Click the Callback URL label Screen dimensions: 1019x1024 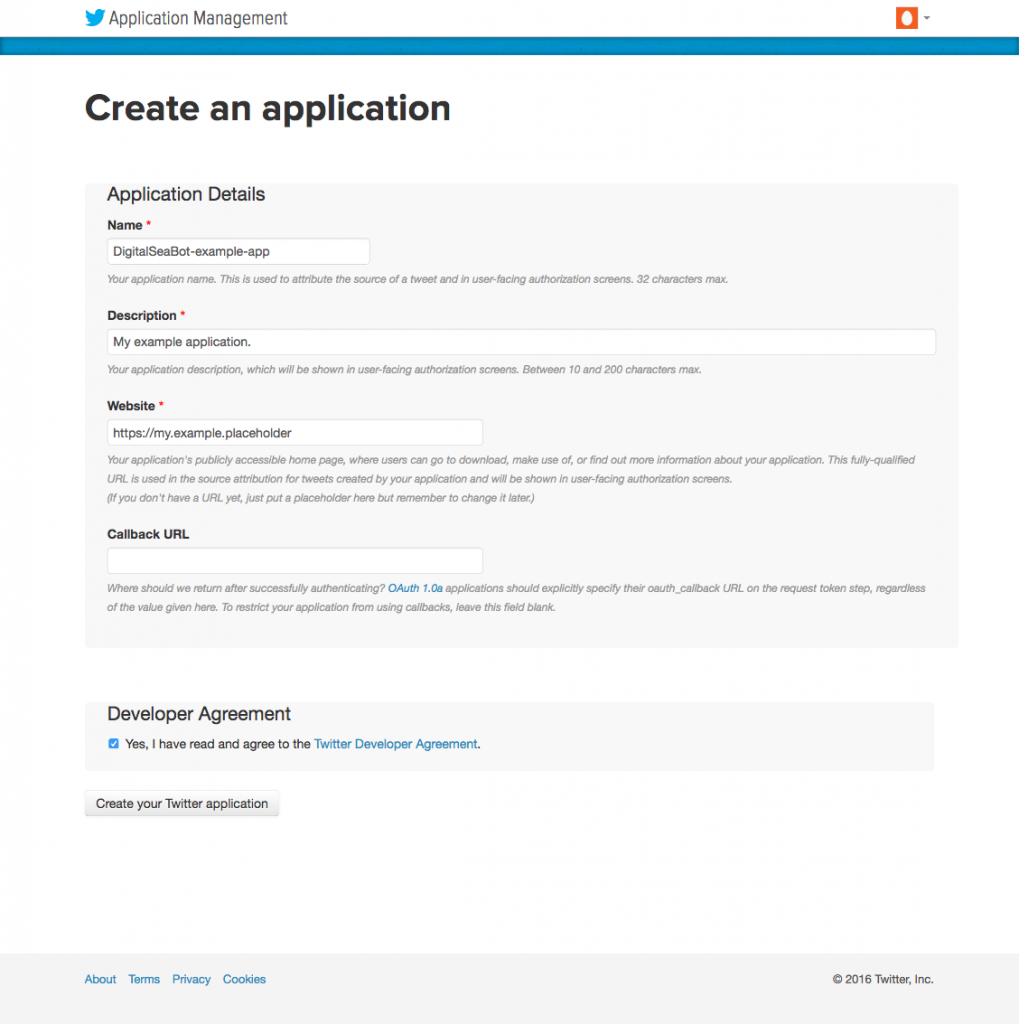pyautogui.click(x=148, y=534)
